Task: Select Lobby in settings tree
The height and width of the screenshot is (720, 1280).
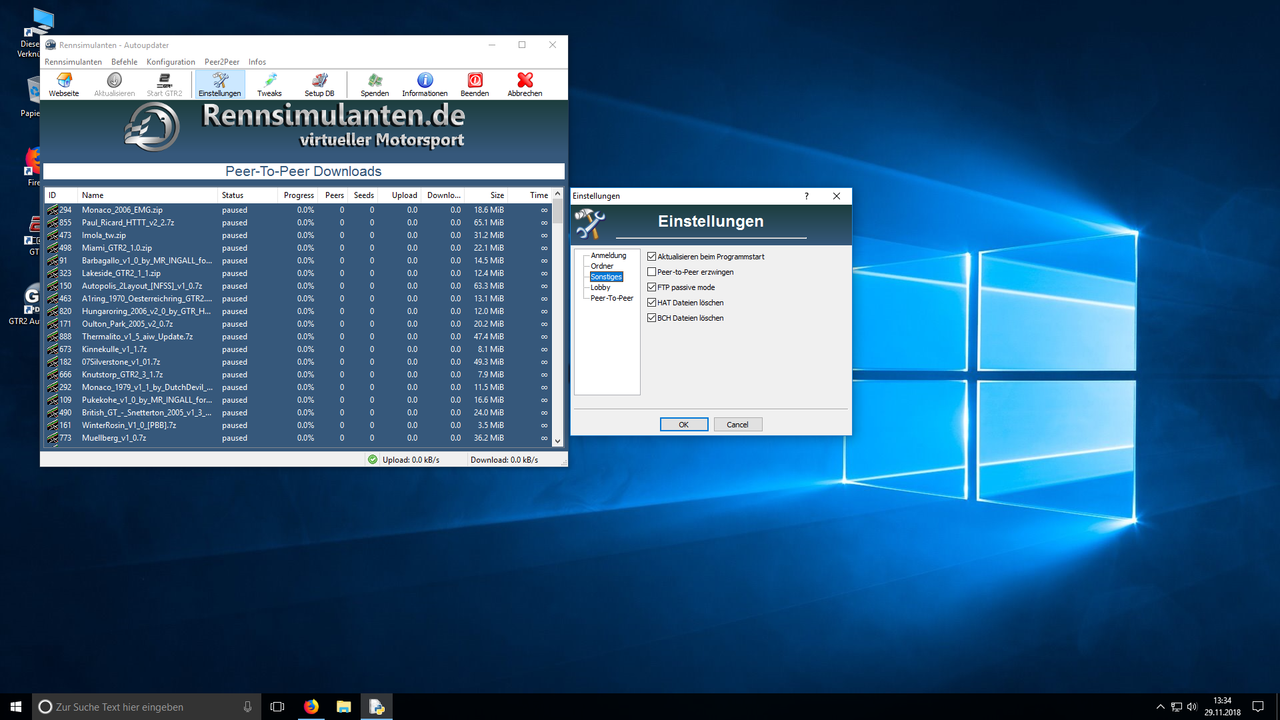Action: tap(600, 287)
